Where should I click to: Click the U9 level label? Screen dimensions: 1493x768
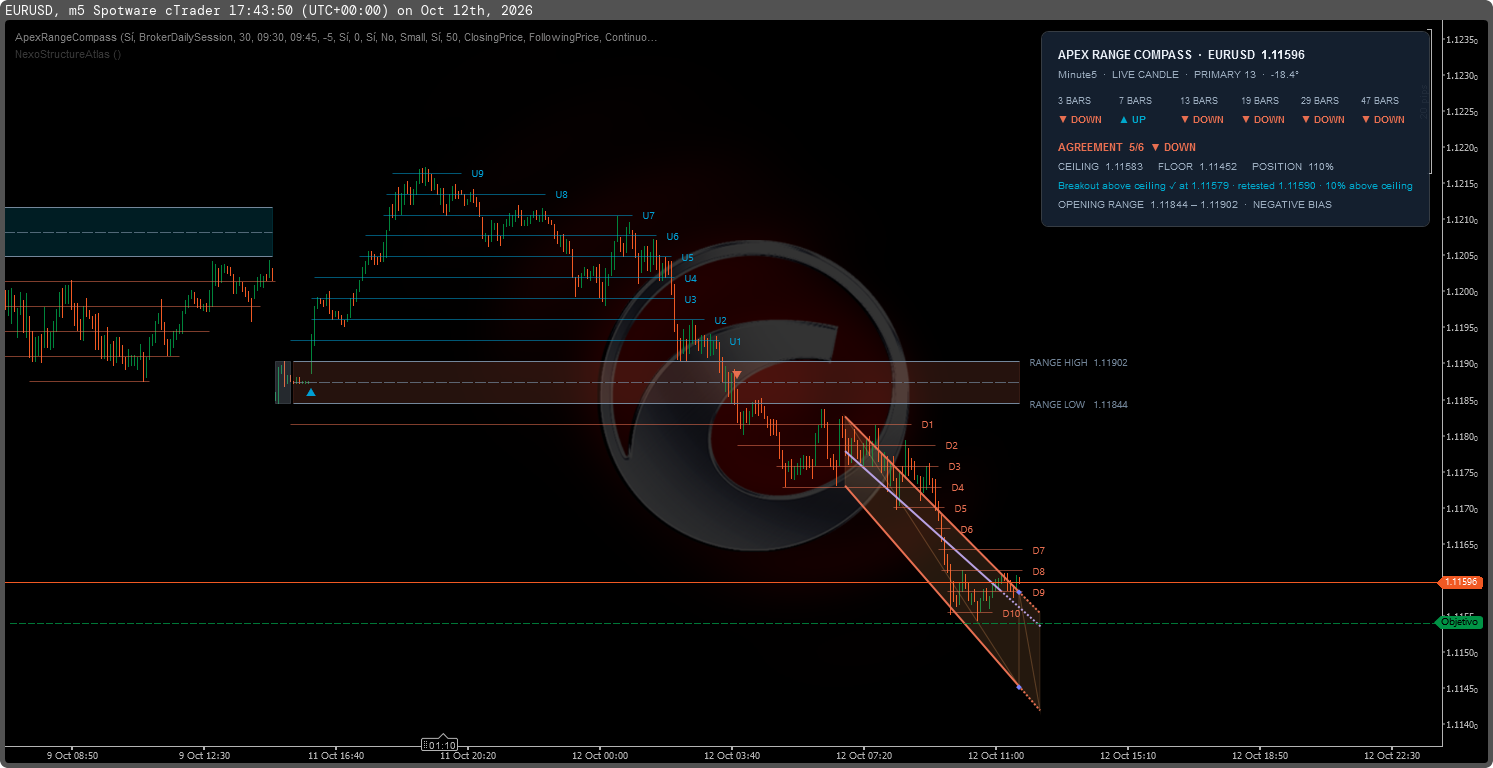pyautogui.click(x=477, y=174)
